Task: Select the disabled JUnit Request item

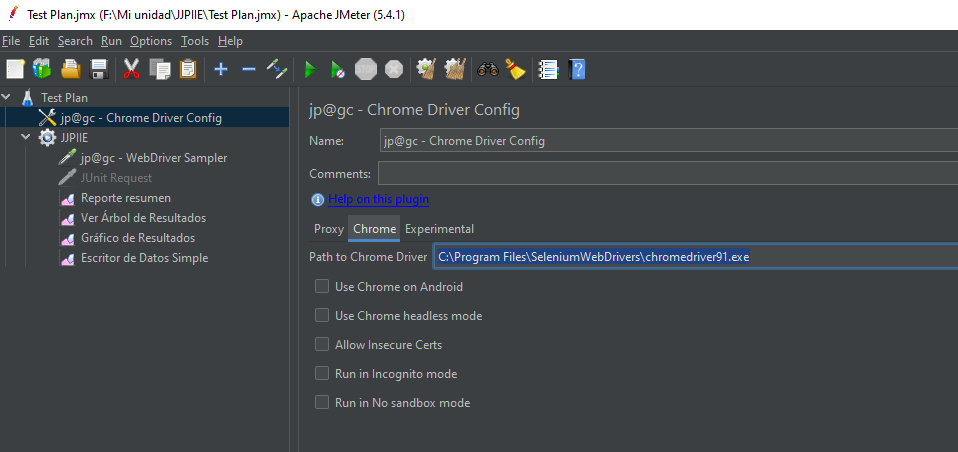Action: tap(116, 178)
